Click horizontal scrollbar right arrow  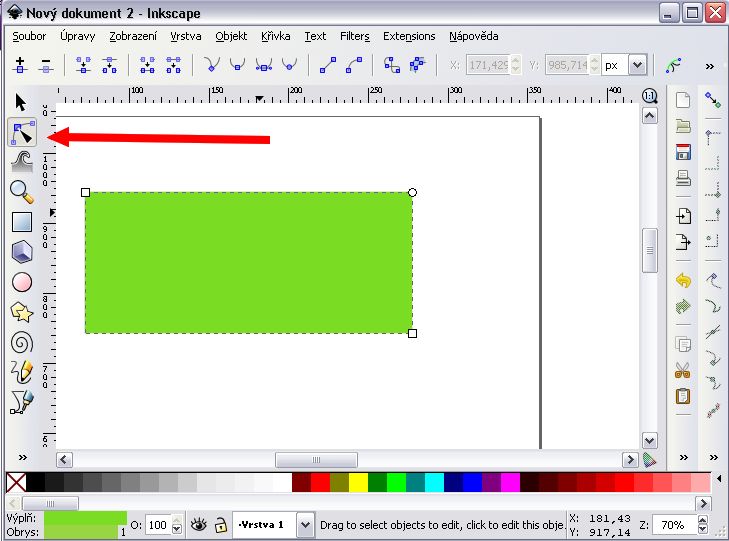[x=630, y=460]
